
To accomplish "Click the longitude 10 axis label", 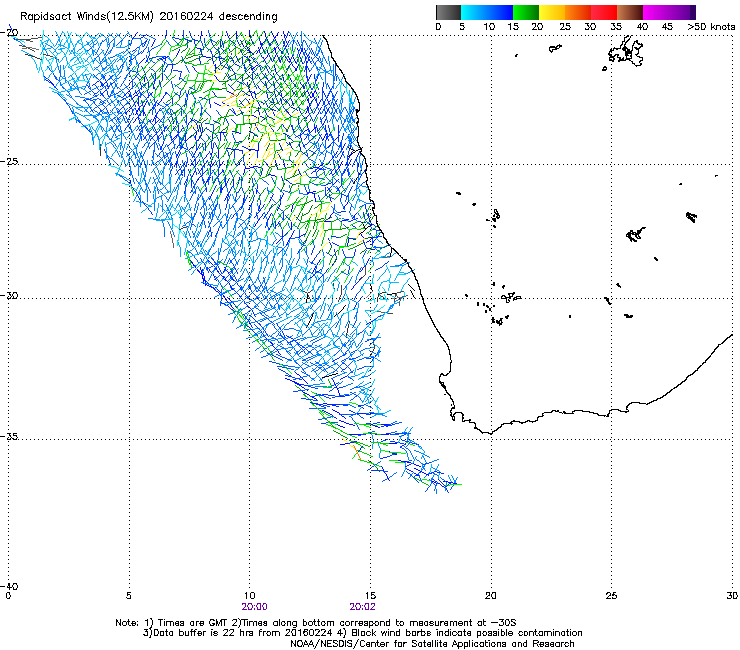I will click(x=249, y=596).
